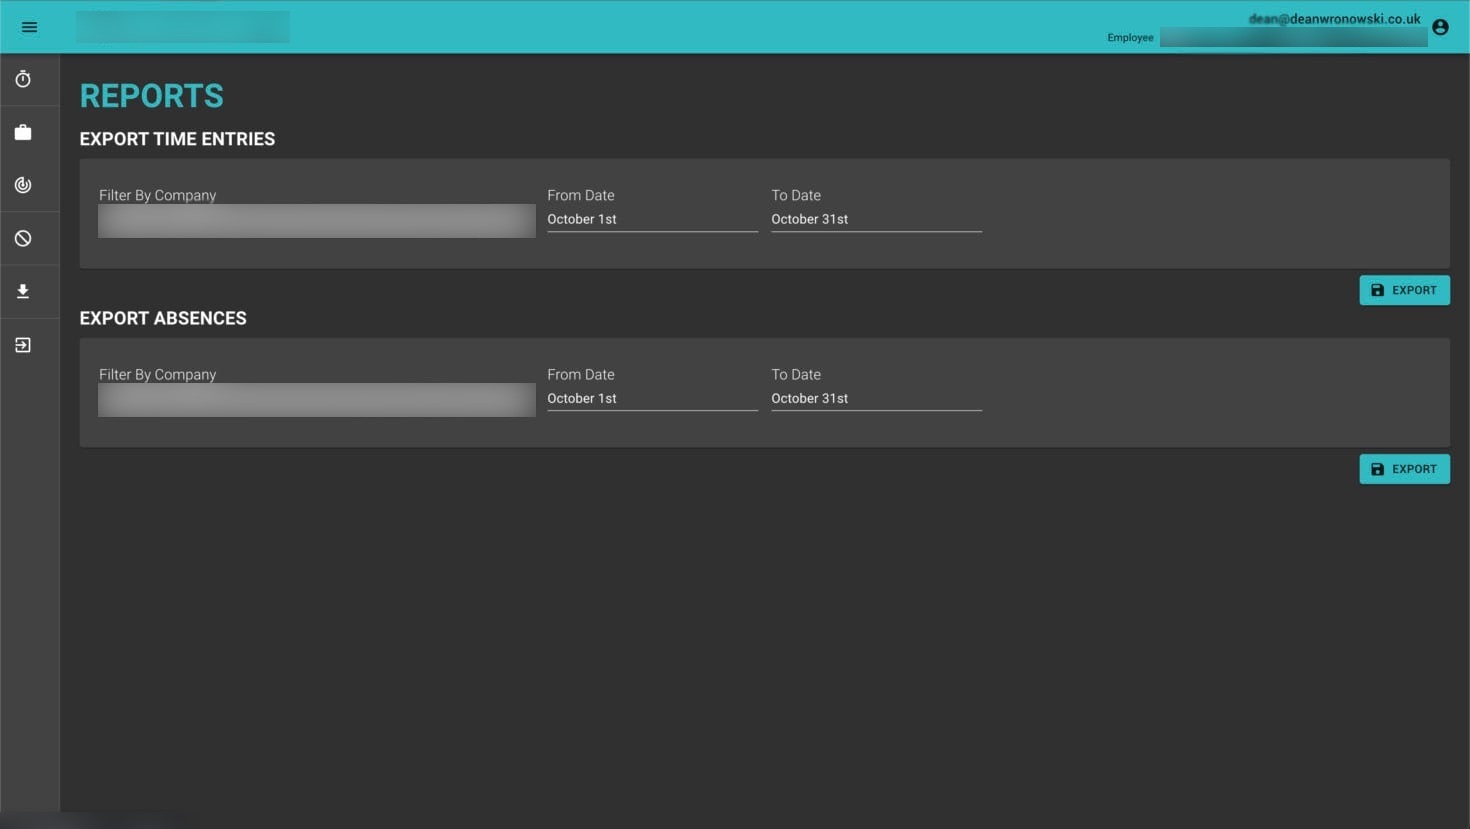Open Filter By Company under Export Absences
This screenshot has width=1470, height=829.
pos(317,399)
